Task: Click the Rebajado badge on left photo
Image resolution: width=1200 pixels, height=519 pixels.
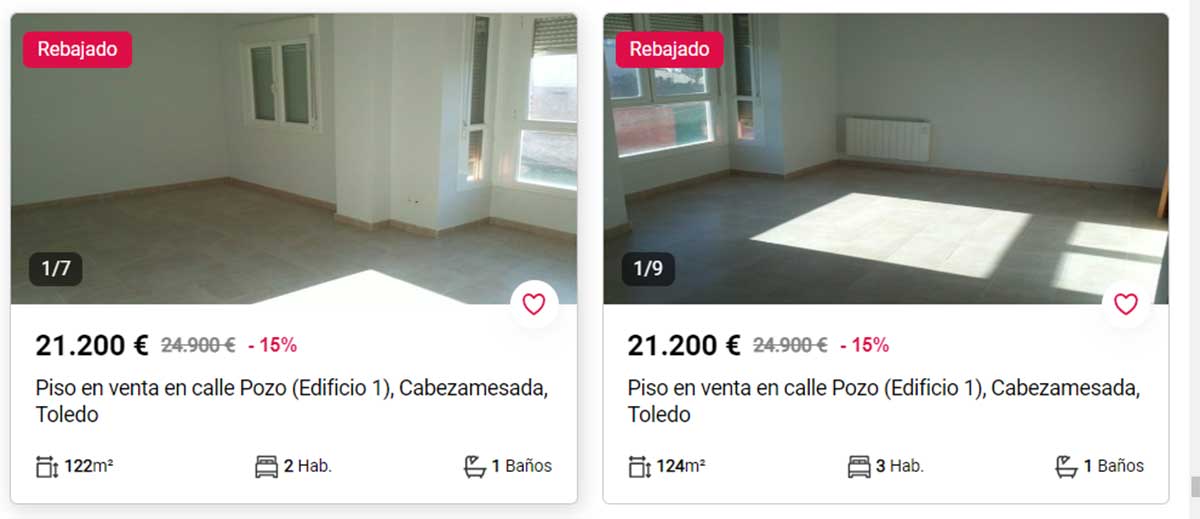Action: coord(78,49)
